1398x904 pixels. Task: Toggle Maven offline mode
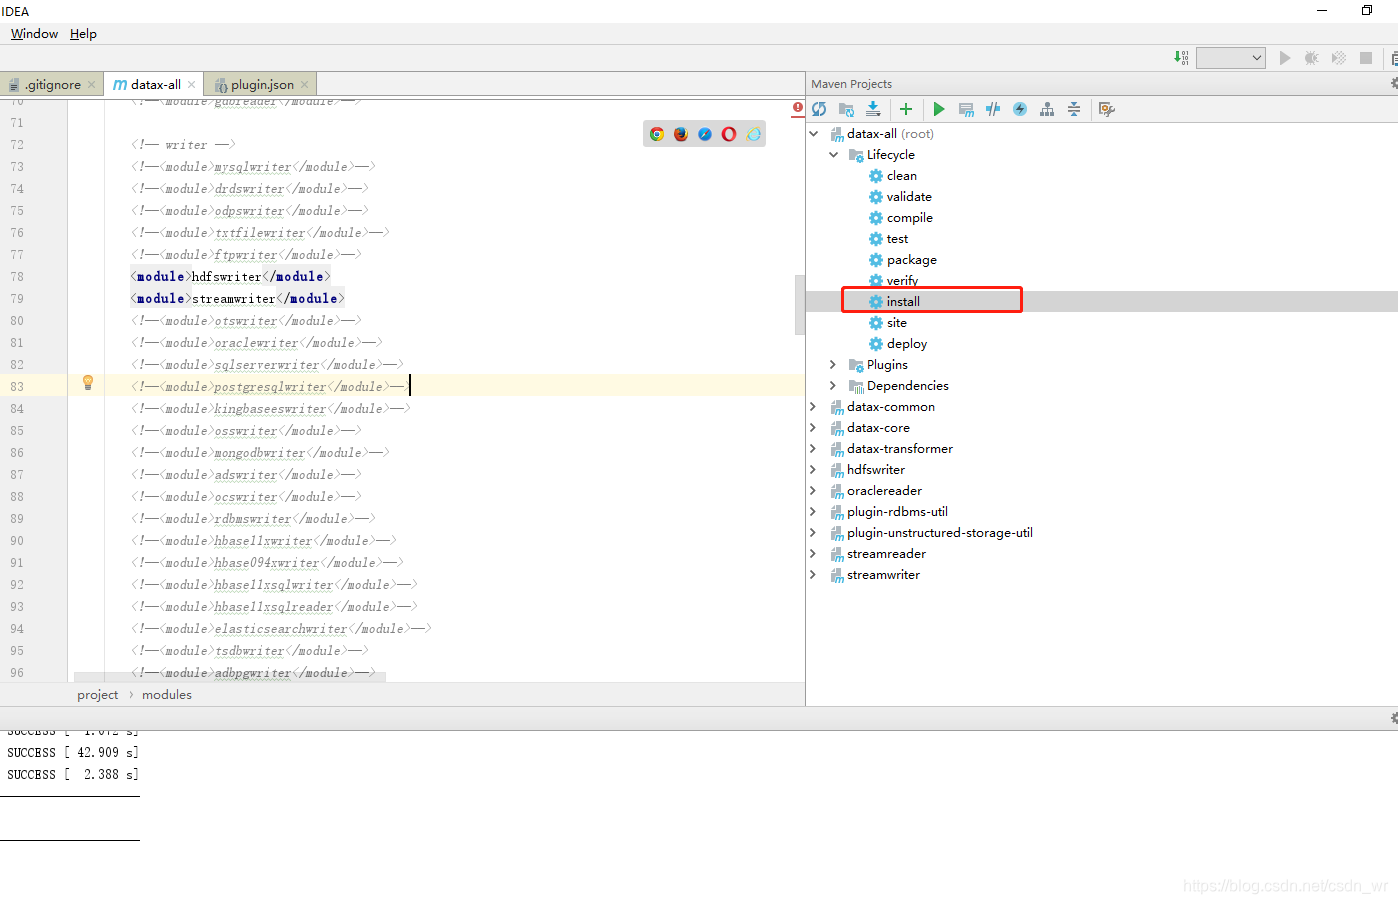[993, 109]
